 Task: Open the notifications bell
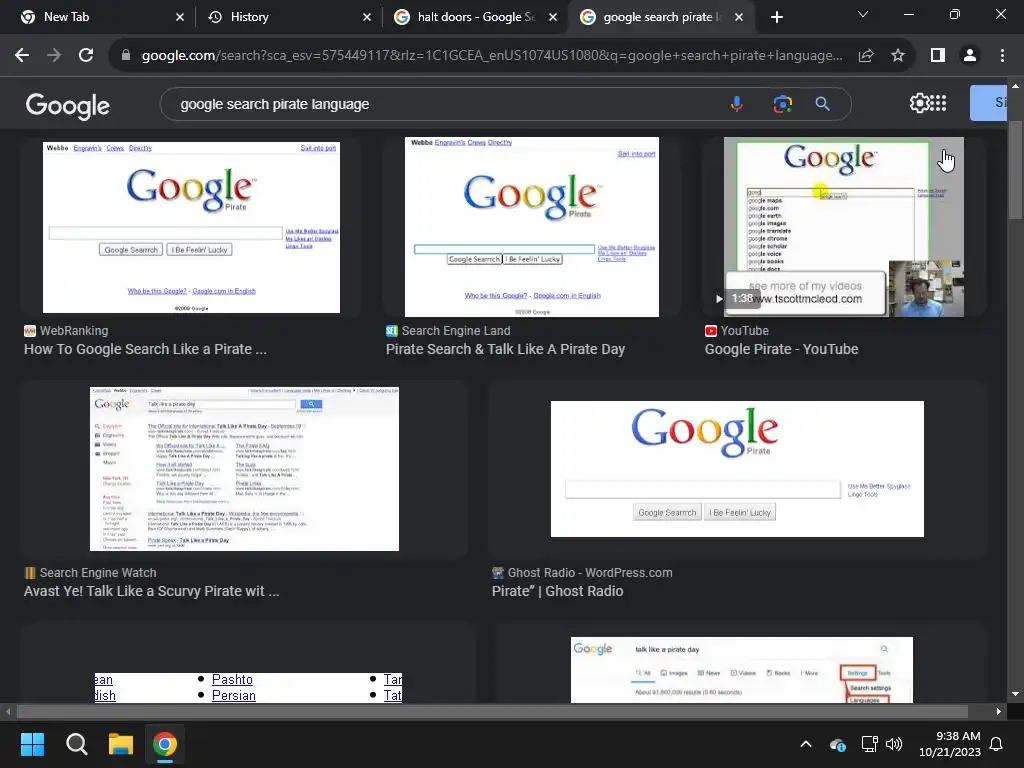(997, 744)
